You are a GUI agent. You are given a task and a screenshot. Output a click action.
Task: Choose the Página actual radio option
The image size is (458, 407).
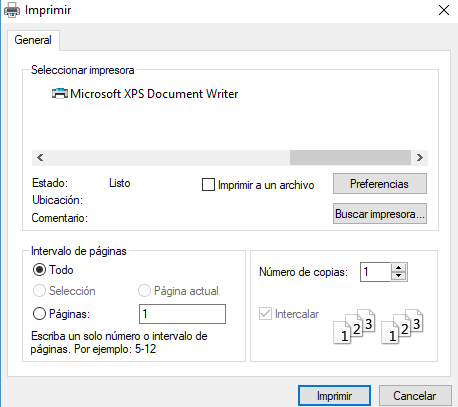click(144, 291)
